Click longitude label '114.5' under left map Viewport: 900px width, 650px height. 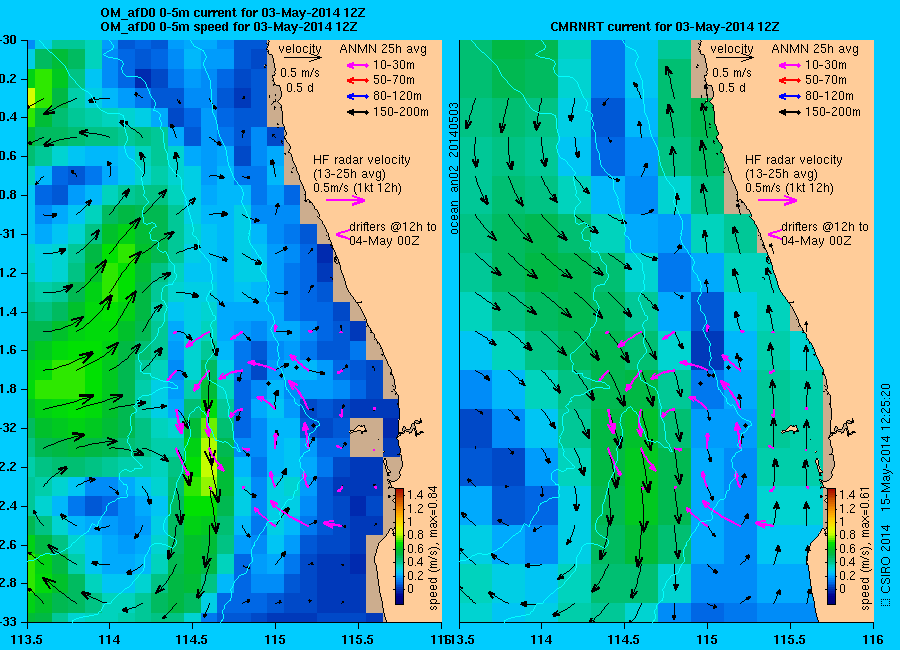tap(192, 640)
